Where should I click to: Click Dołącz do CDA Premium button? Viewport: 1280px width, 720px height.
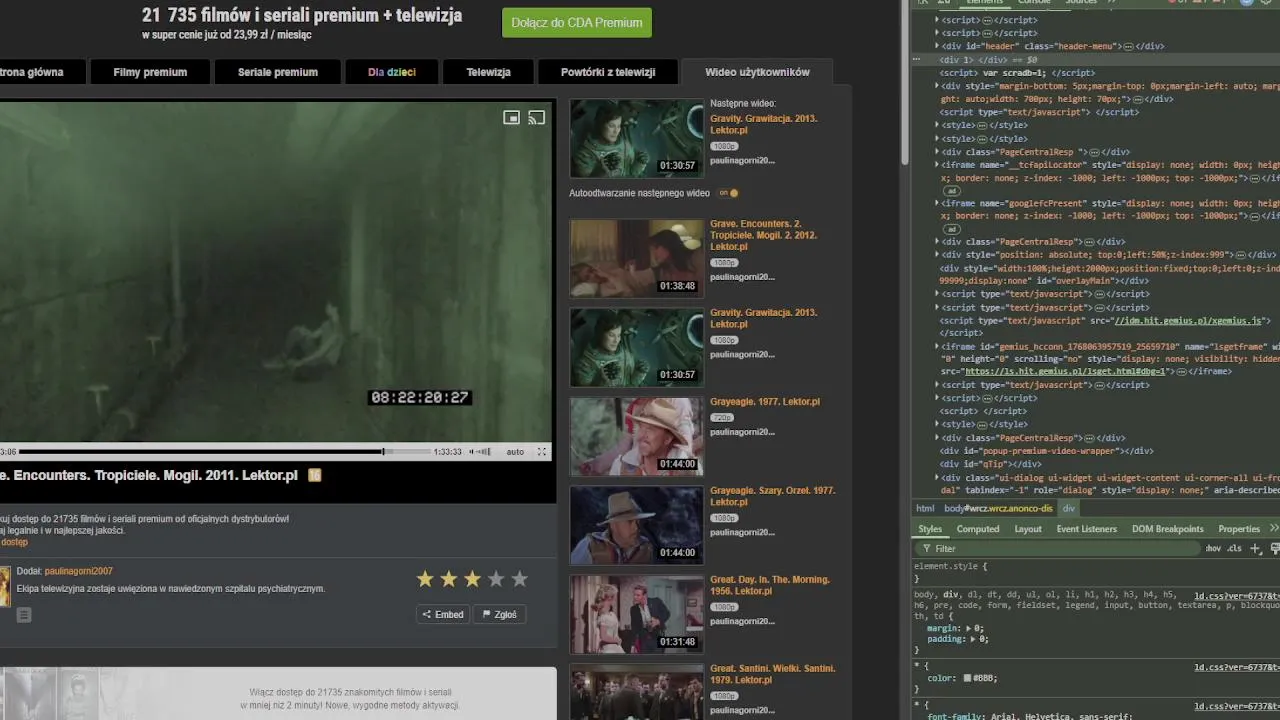pos(577,22)
